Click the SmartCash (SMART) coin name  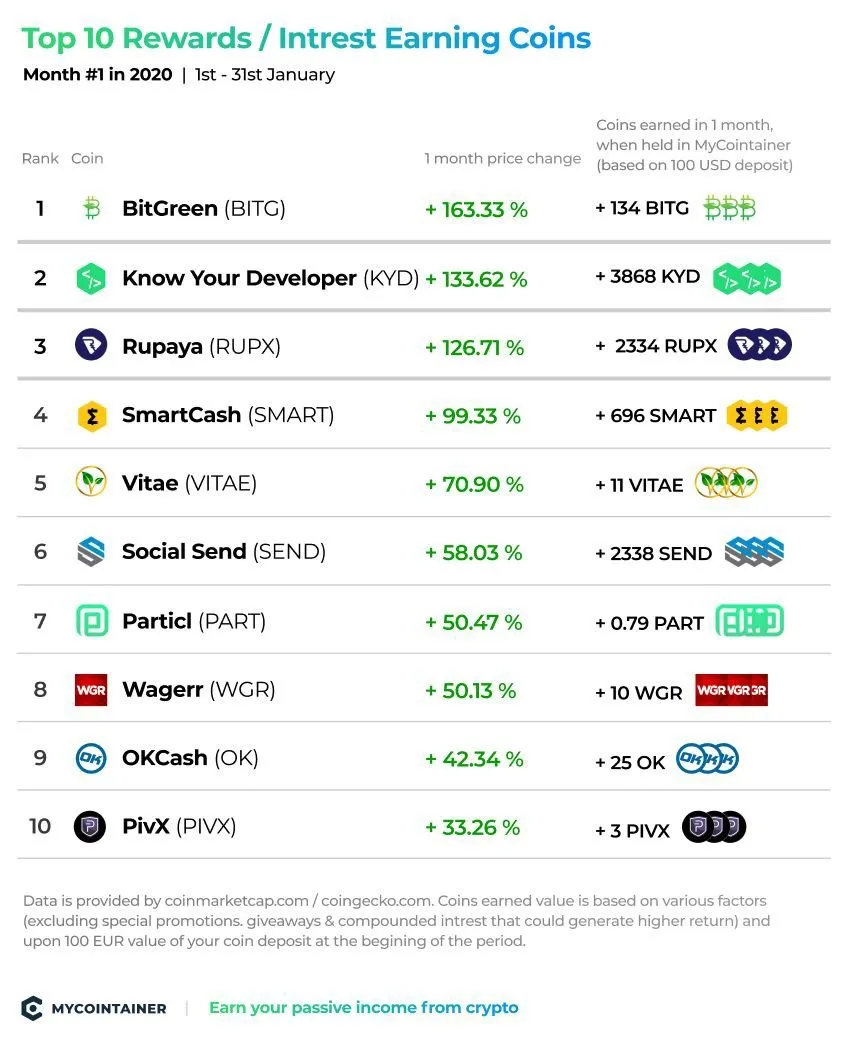(x=228, y=415)
